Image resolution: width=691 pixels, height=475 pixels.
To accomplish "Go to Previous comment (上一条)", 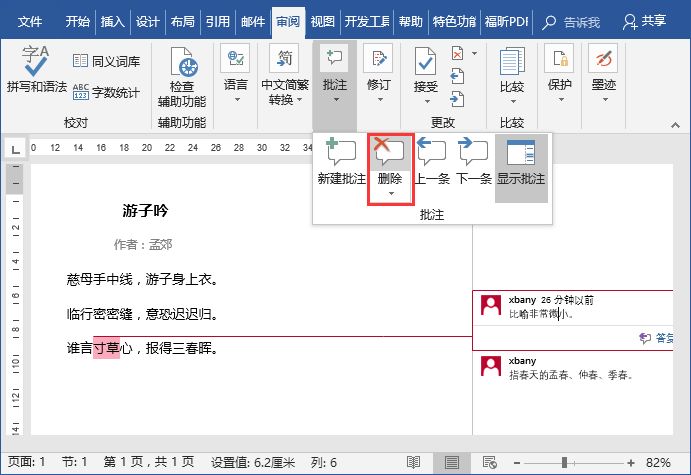I will click(x=432, y=161).
